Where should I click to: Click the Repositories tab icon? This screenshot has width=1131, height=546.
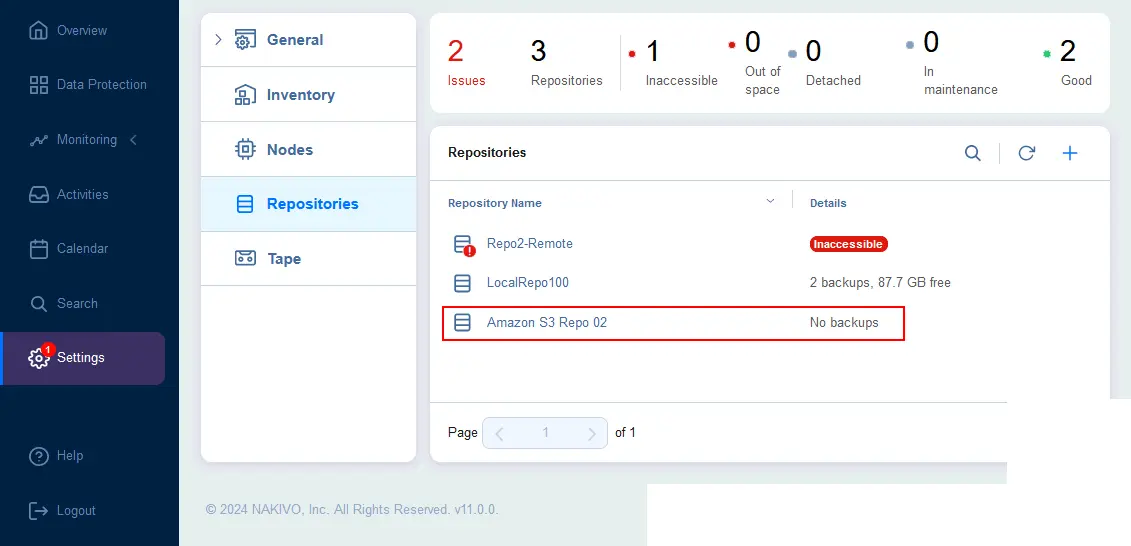[245, 204]
